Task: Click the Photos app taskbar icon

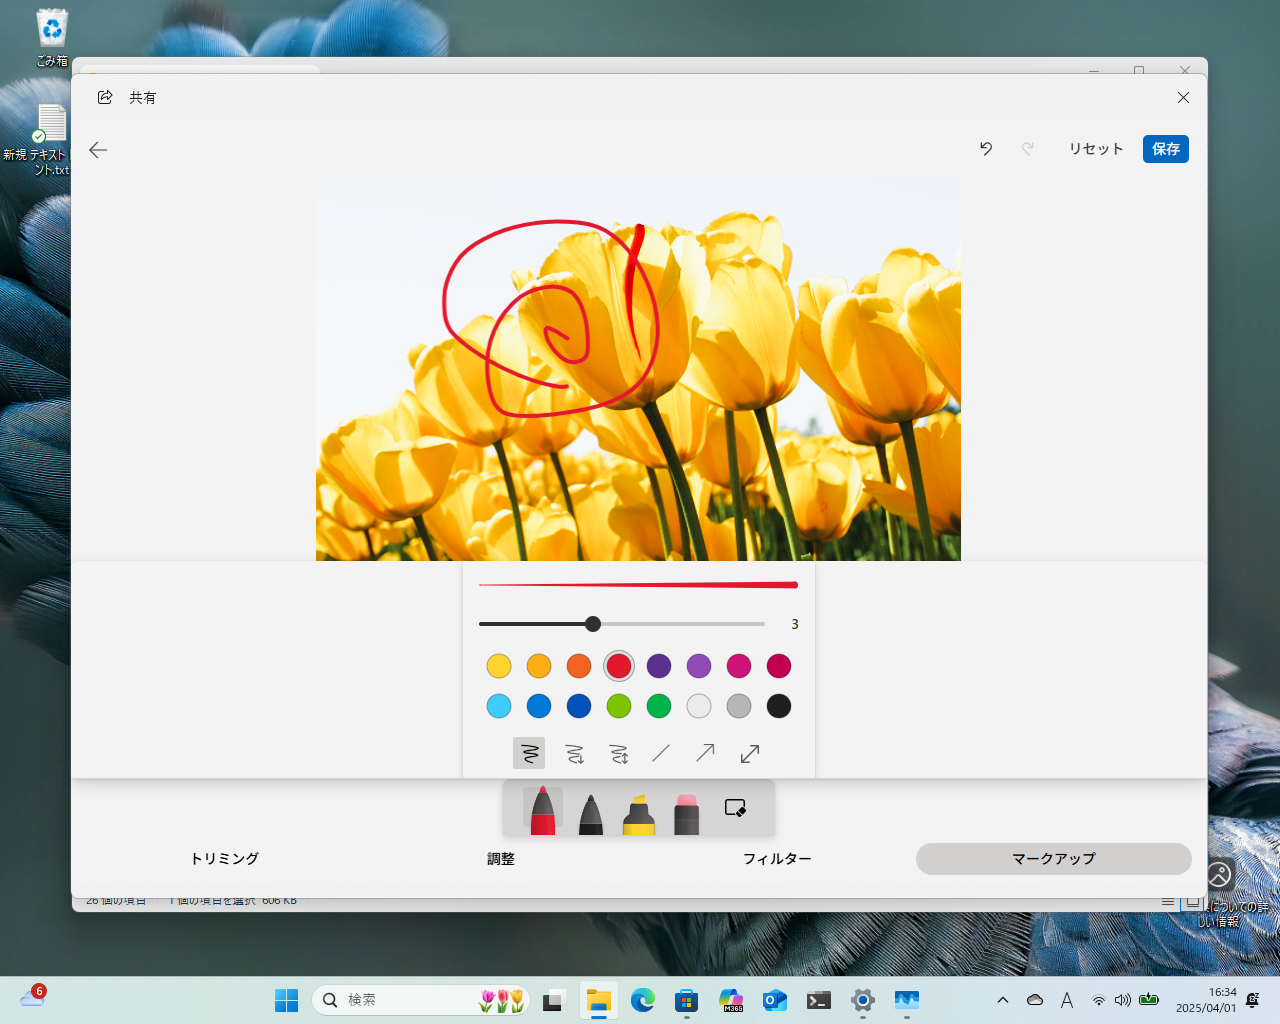Action: coord(907,1000)
